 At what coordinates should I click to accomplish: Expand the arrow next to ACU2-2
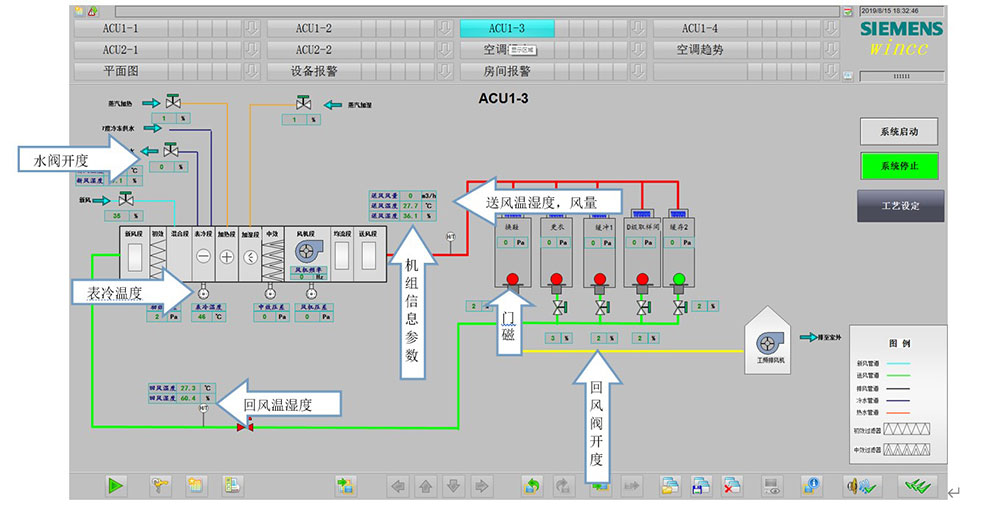tap(445, 50)
